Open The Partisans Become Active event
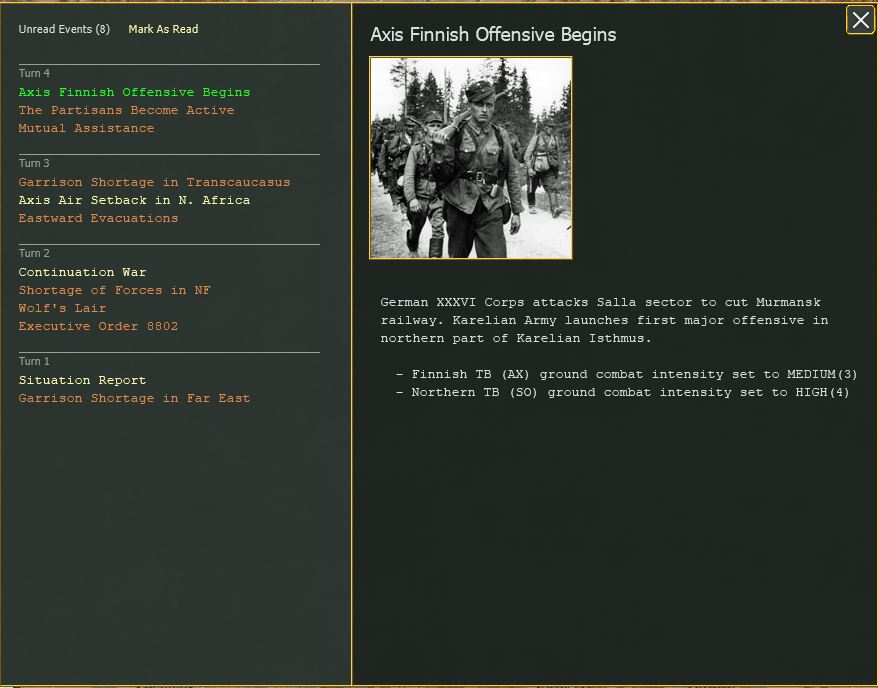 tap(127, 110)
